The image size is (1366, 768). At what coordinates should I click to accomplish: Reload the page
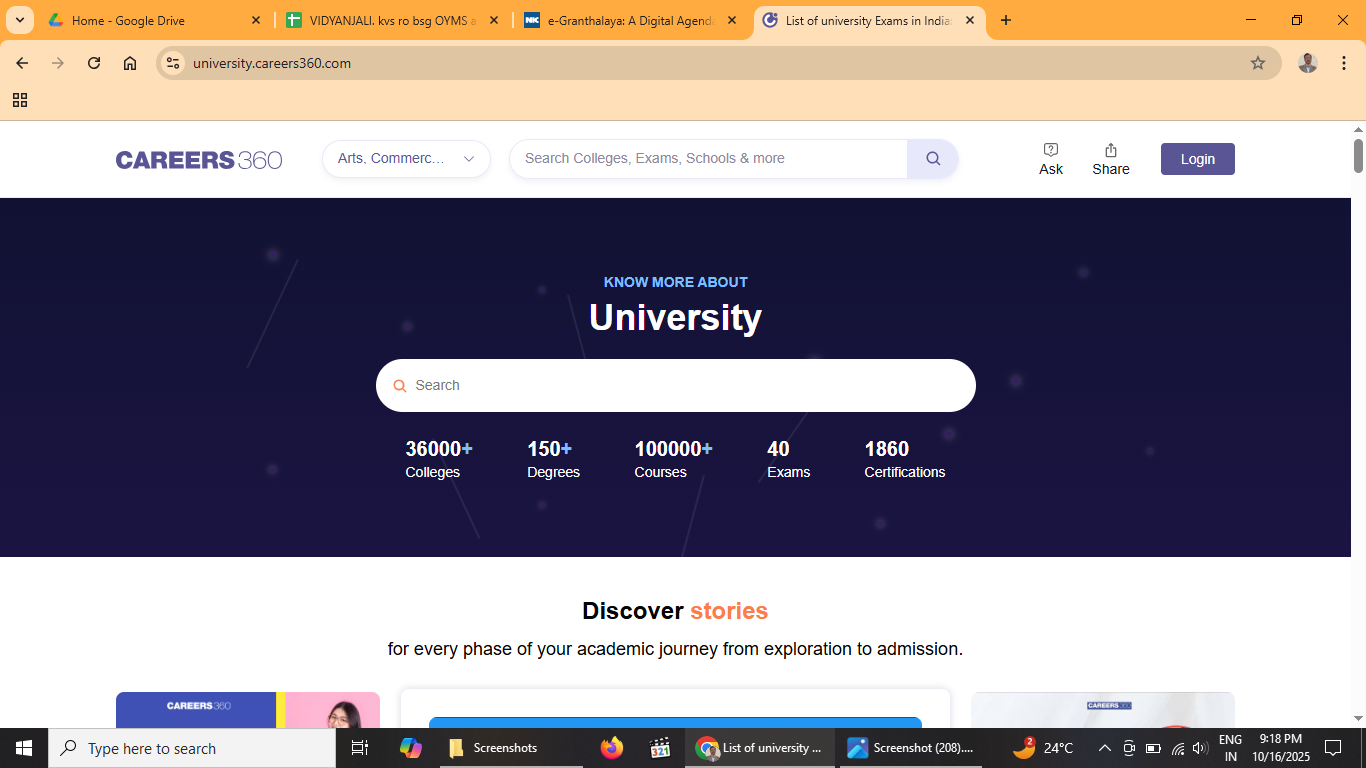94,63
